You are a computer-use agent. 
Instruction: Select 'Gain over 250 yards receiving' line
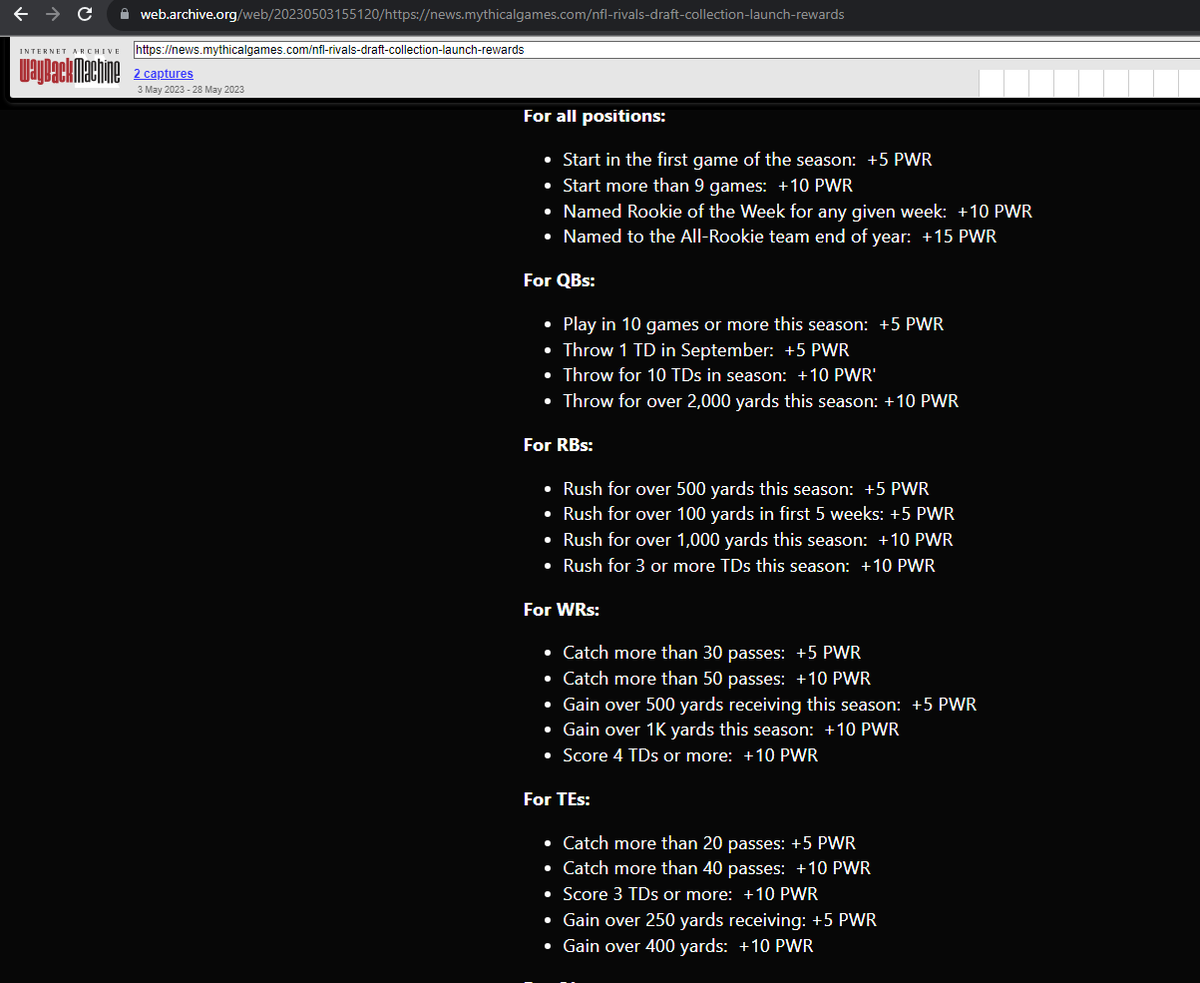720,920
